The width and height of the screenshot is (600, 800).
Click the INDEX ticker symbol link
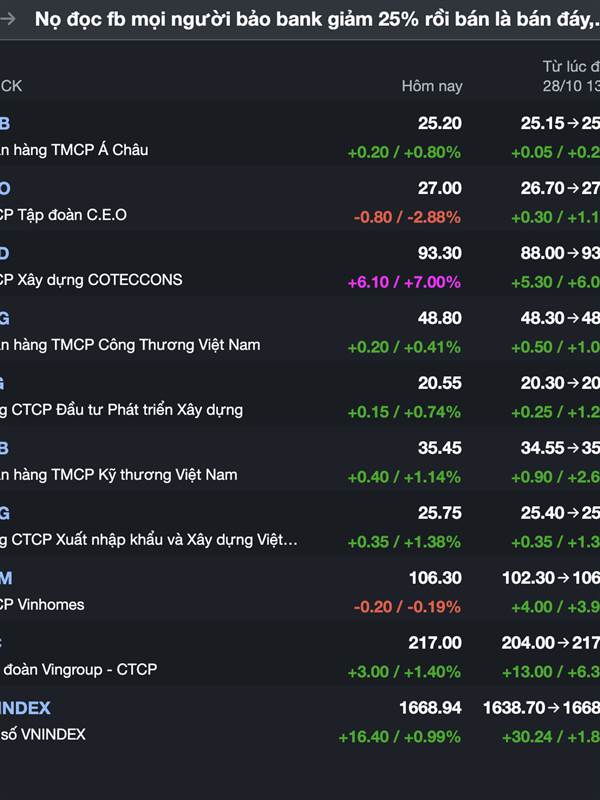point(25,708)
